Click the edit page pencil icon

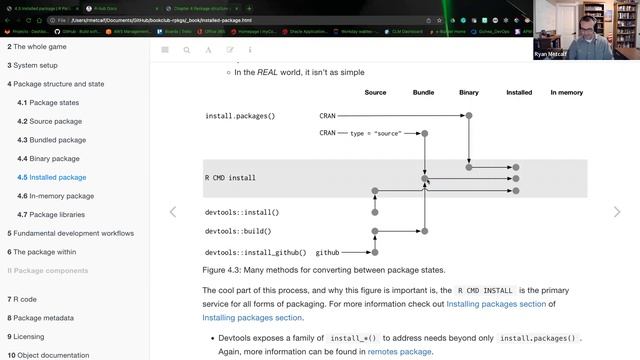[230, 50]
